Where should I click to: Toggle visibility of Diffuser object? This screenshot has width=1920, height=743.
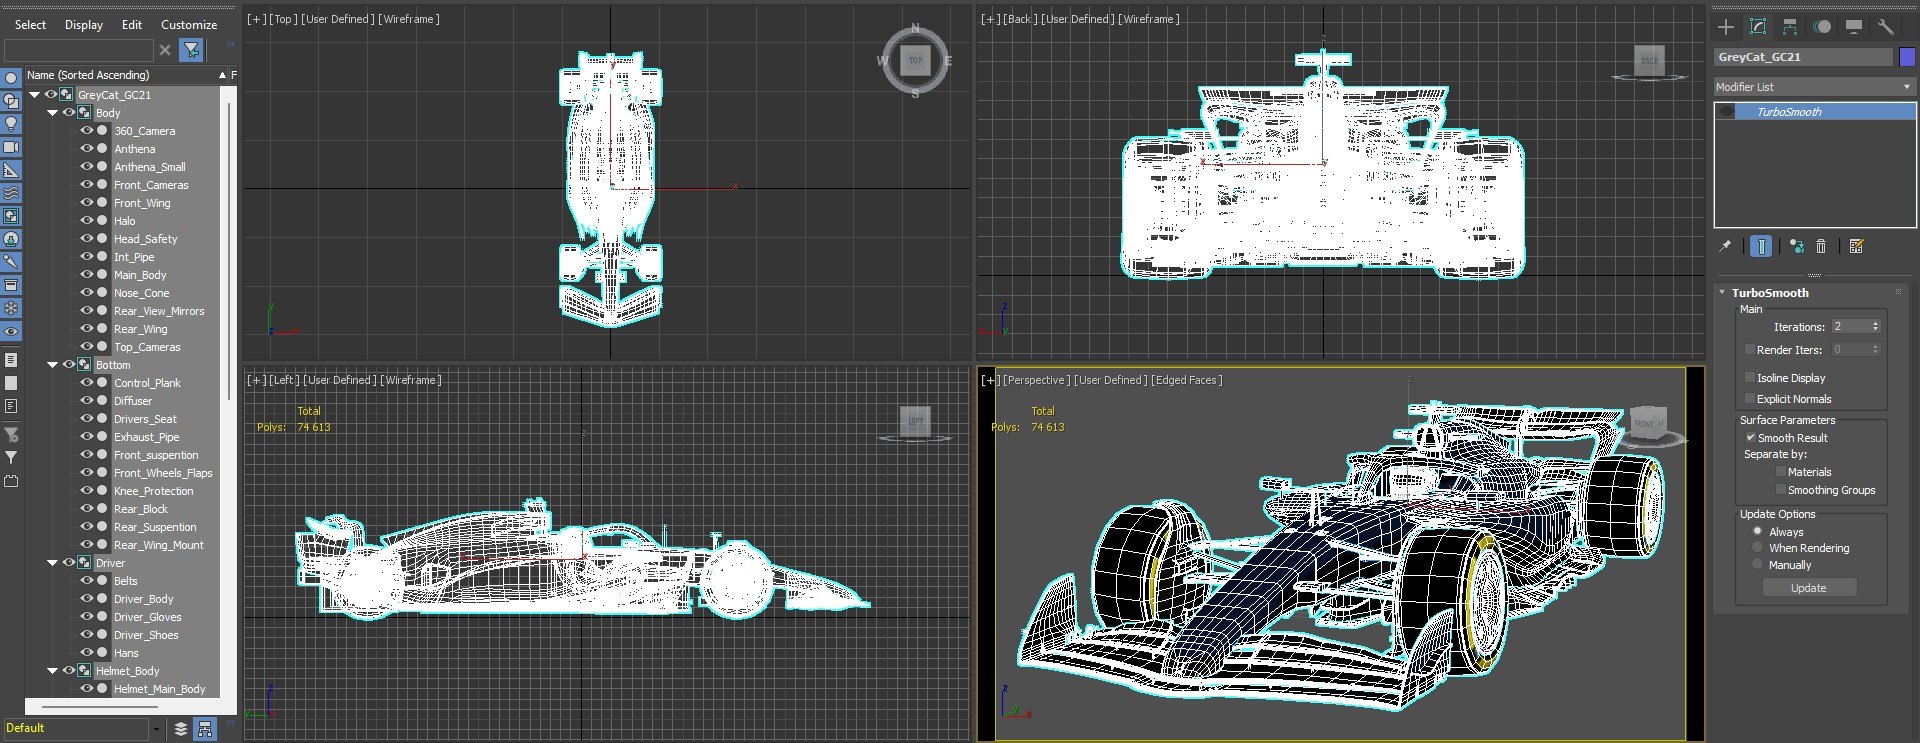[x=86, y=401]
